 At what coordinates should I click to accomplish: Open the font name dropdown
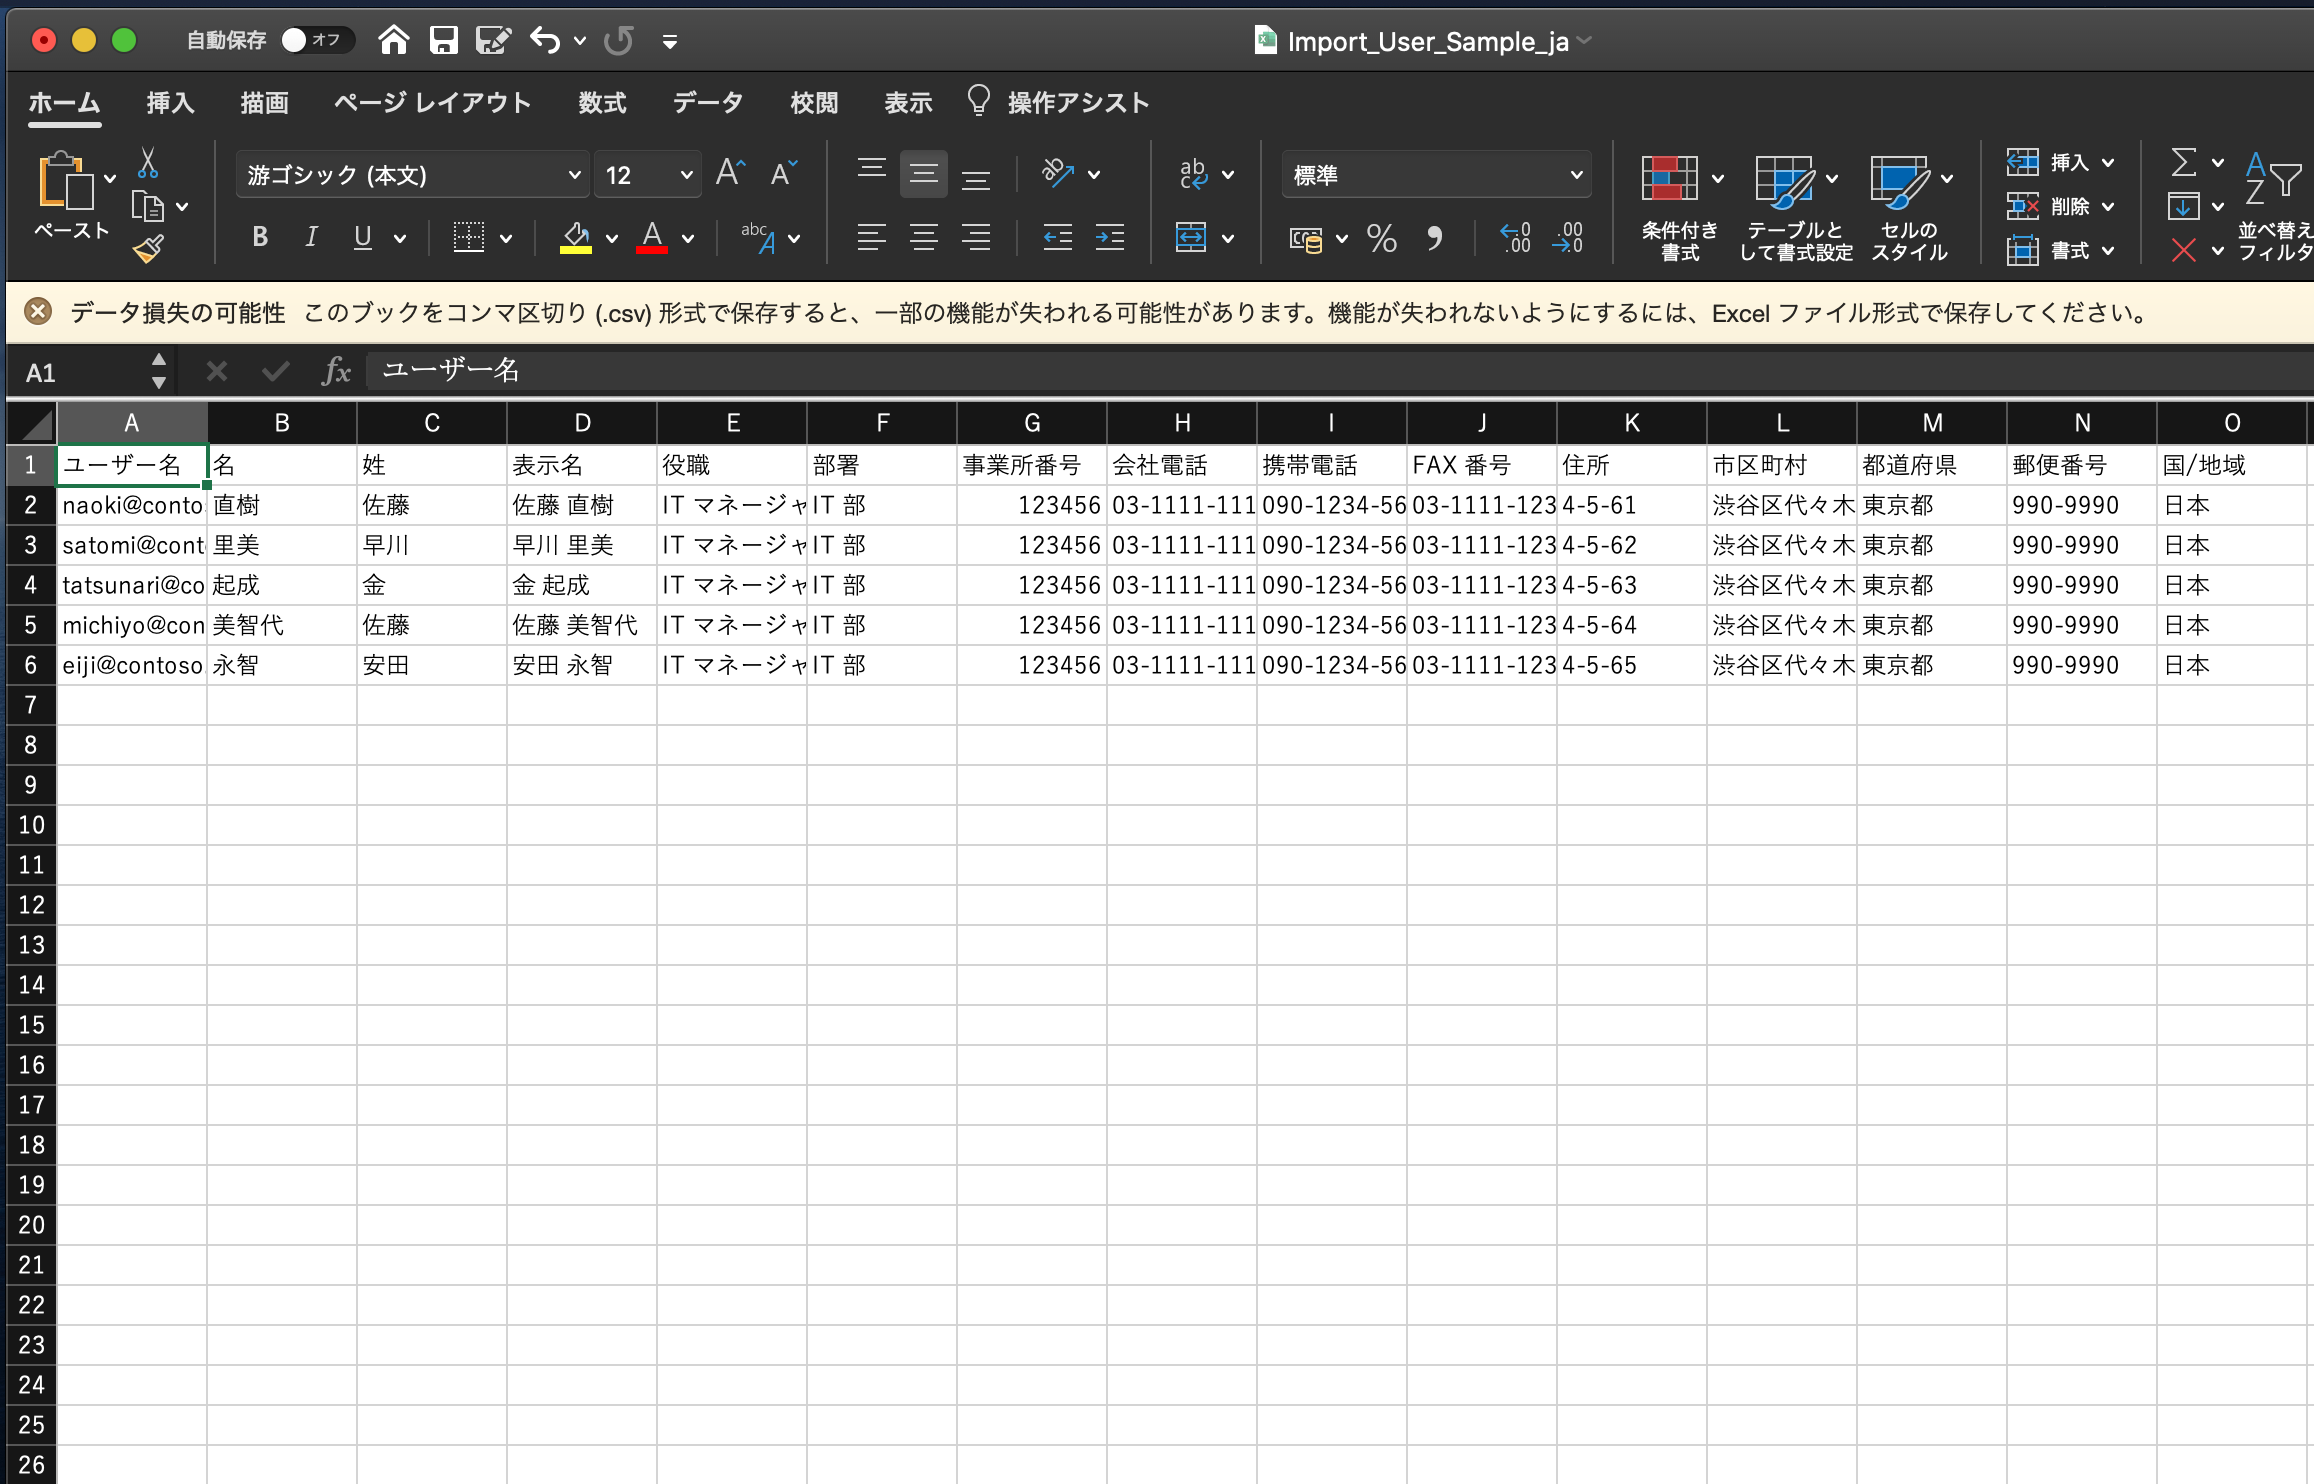coord(574,175)
